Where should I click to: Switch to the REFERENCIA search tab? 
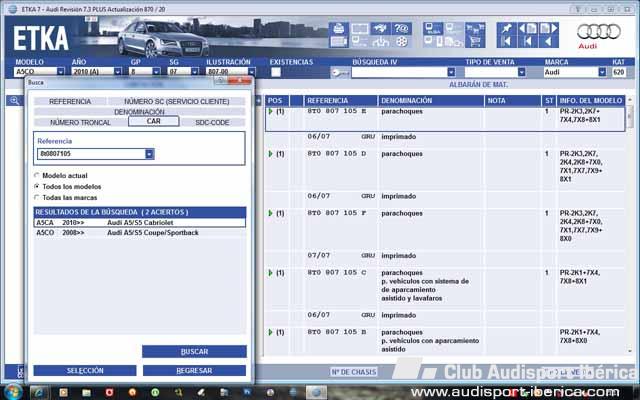70,101
